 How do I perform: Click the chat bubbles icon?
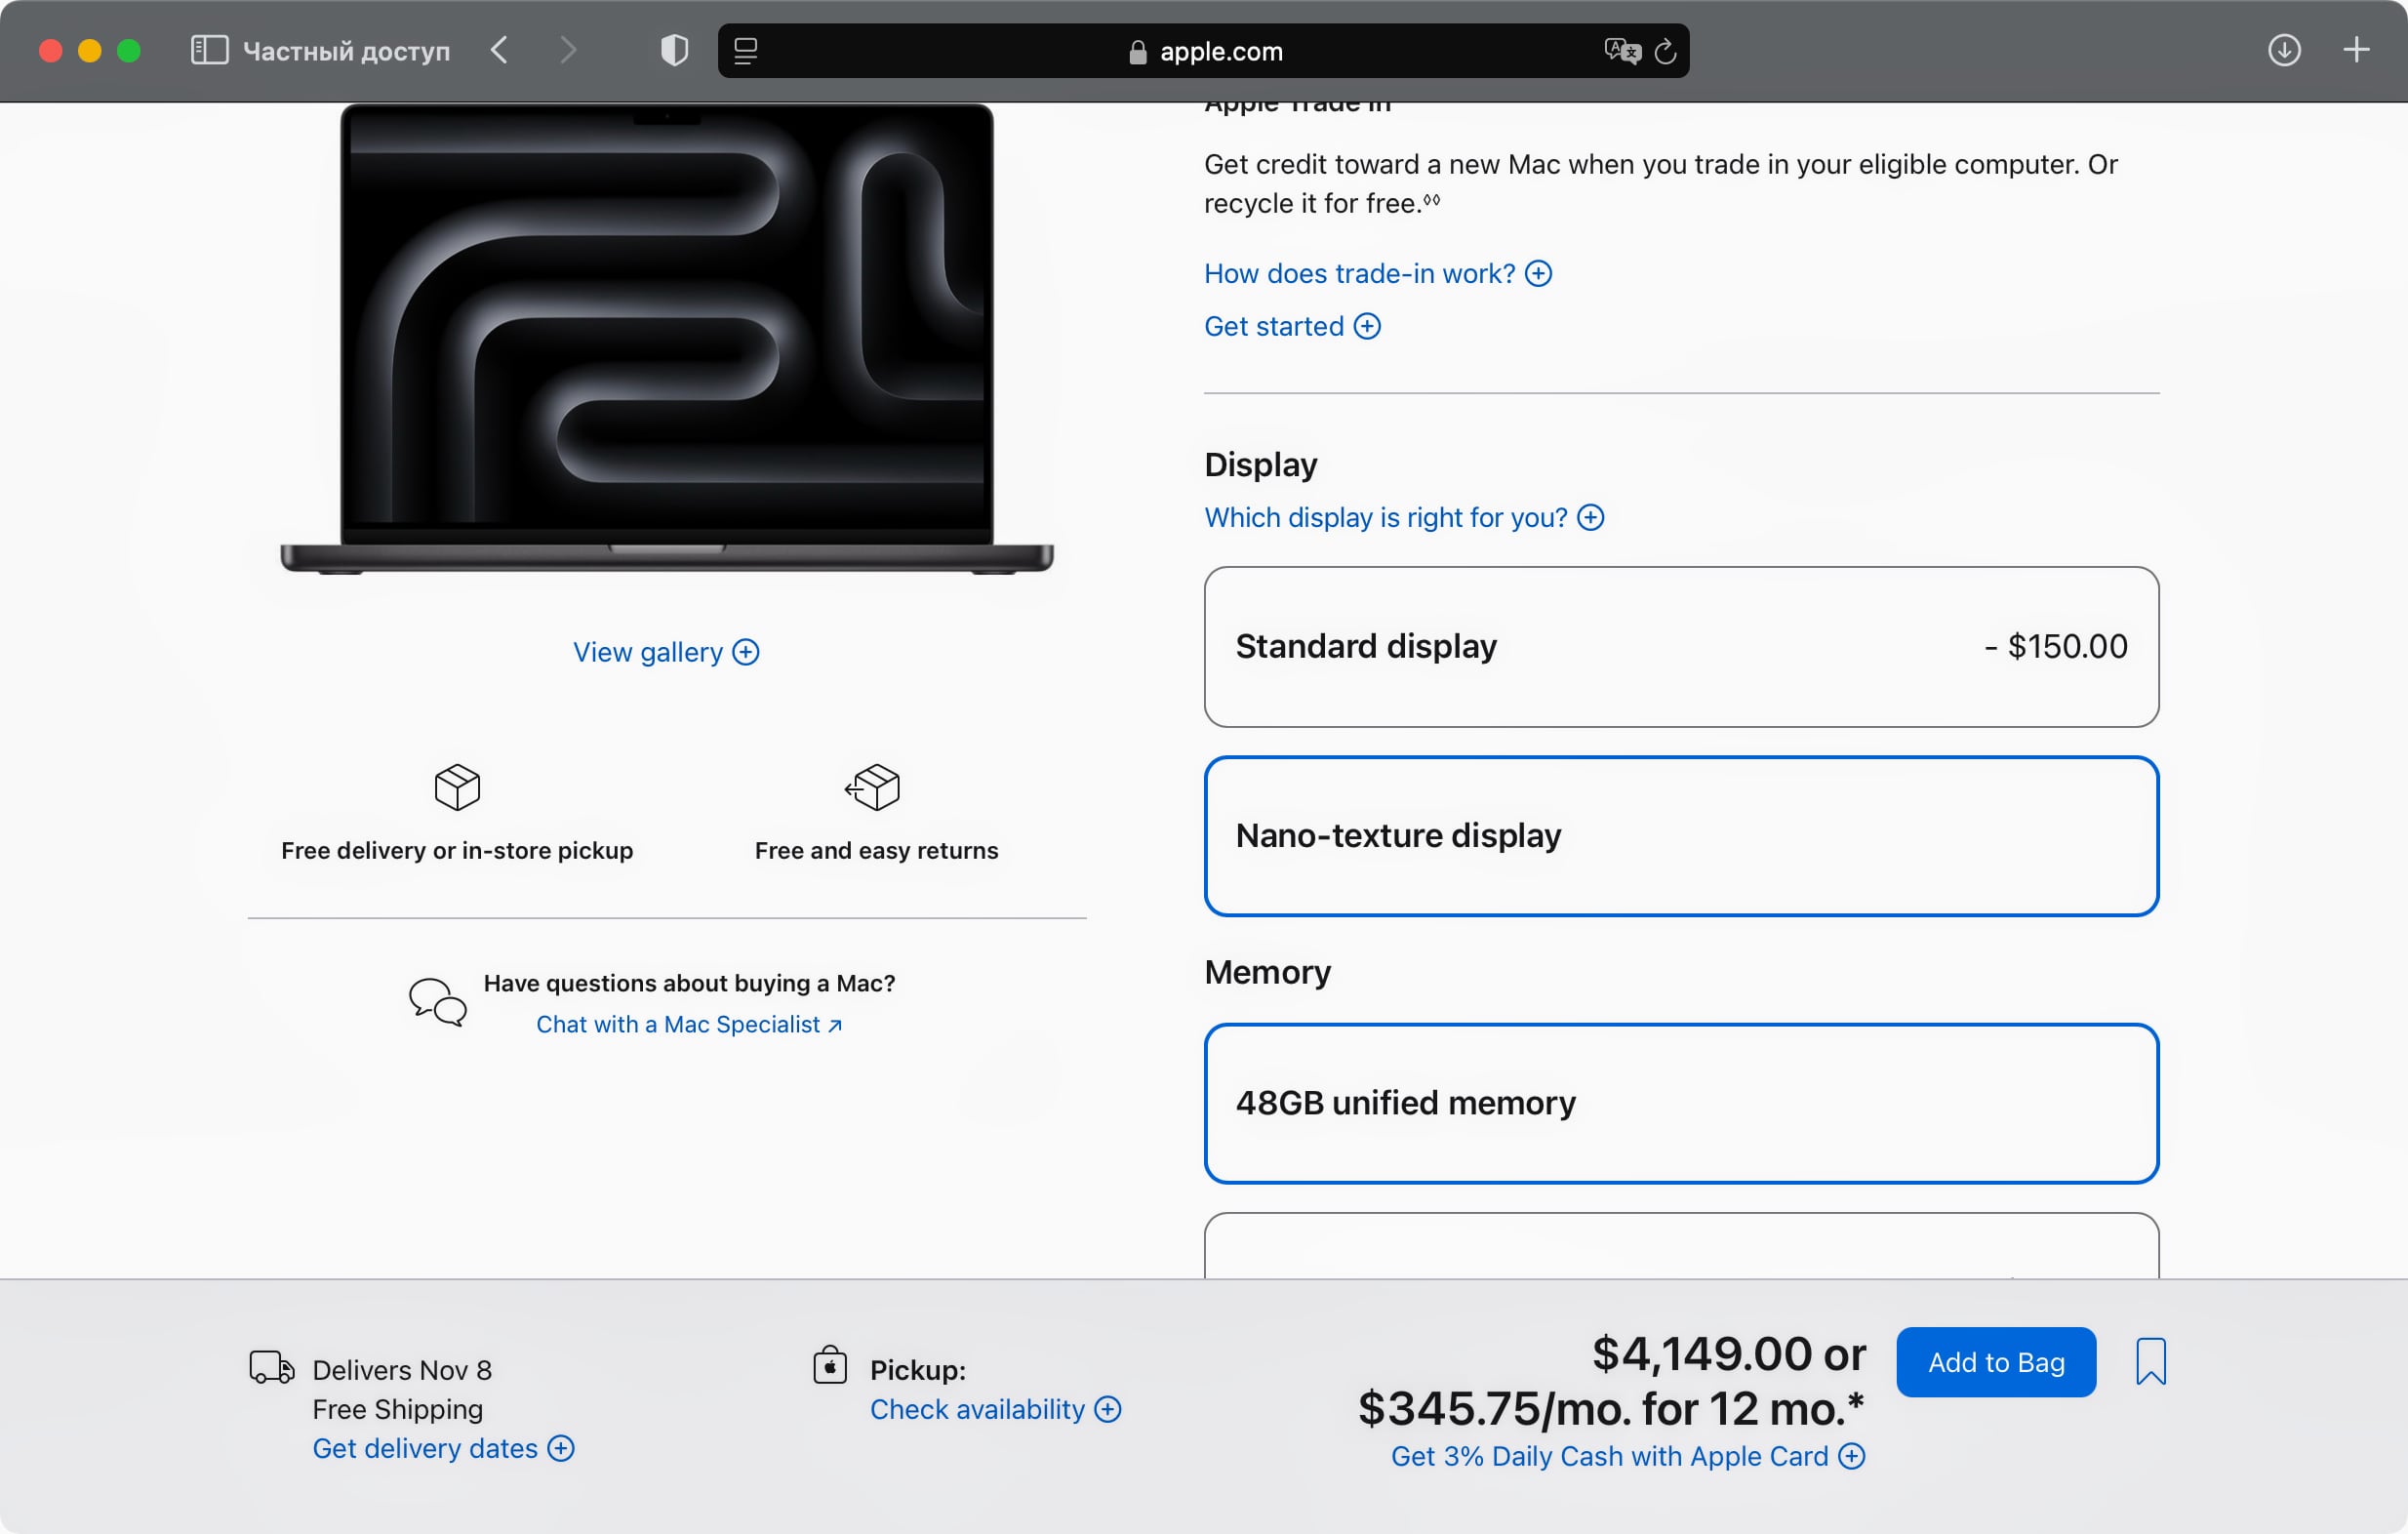[437, 1002]
